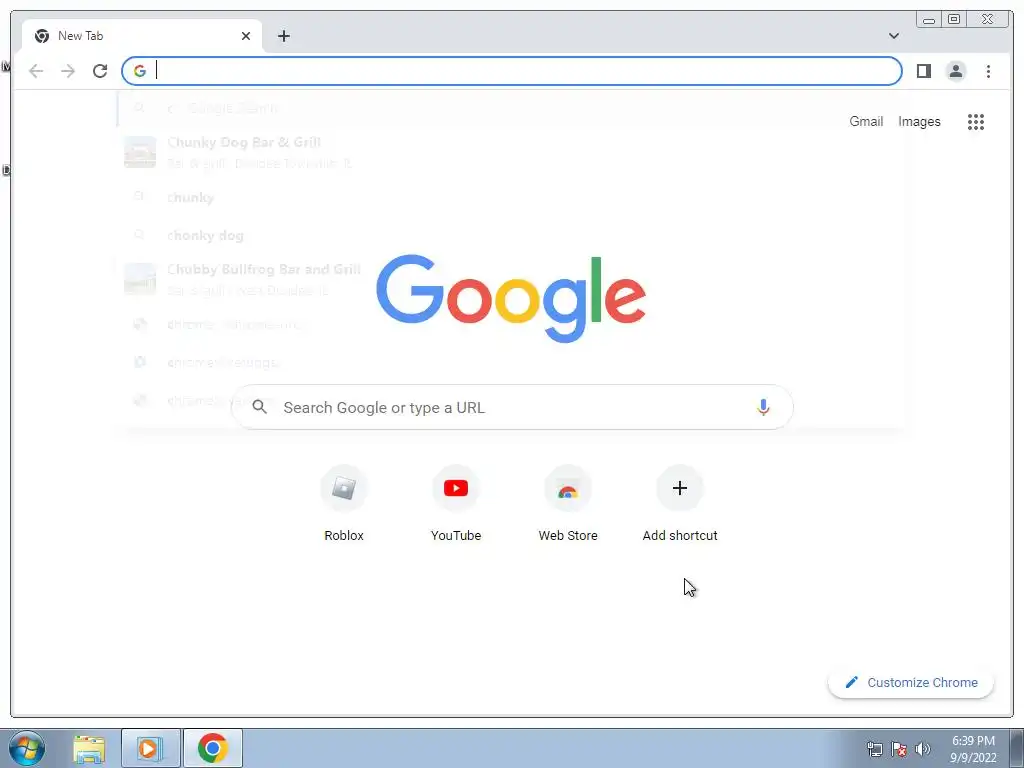Viewport: 1024px width, 768px height.
Task: Start voice search with the microphone icon
Action: 763,408
